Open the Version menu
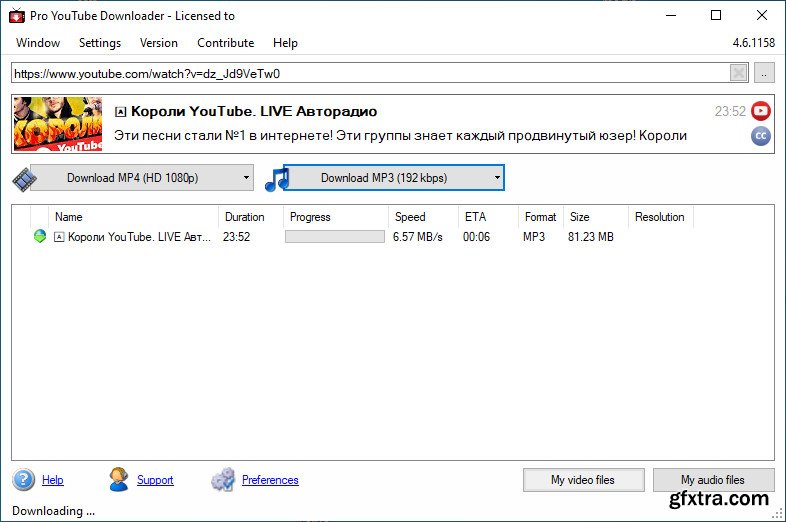Image resolution: width=786 pixels, height=522 pixels. (x=159, y=43)
